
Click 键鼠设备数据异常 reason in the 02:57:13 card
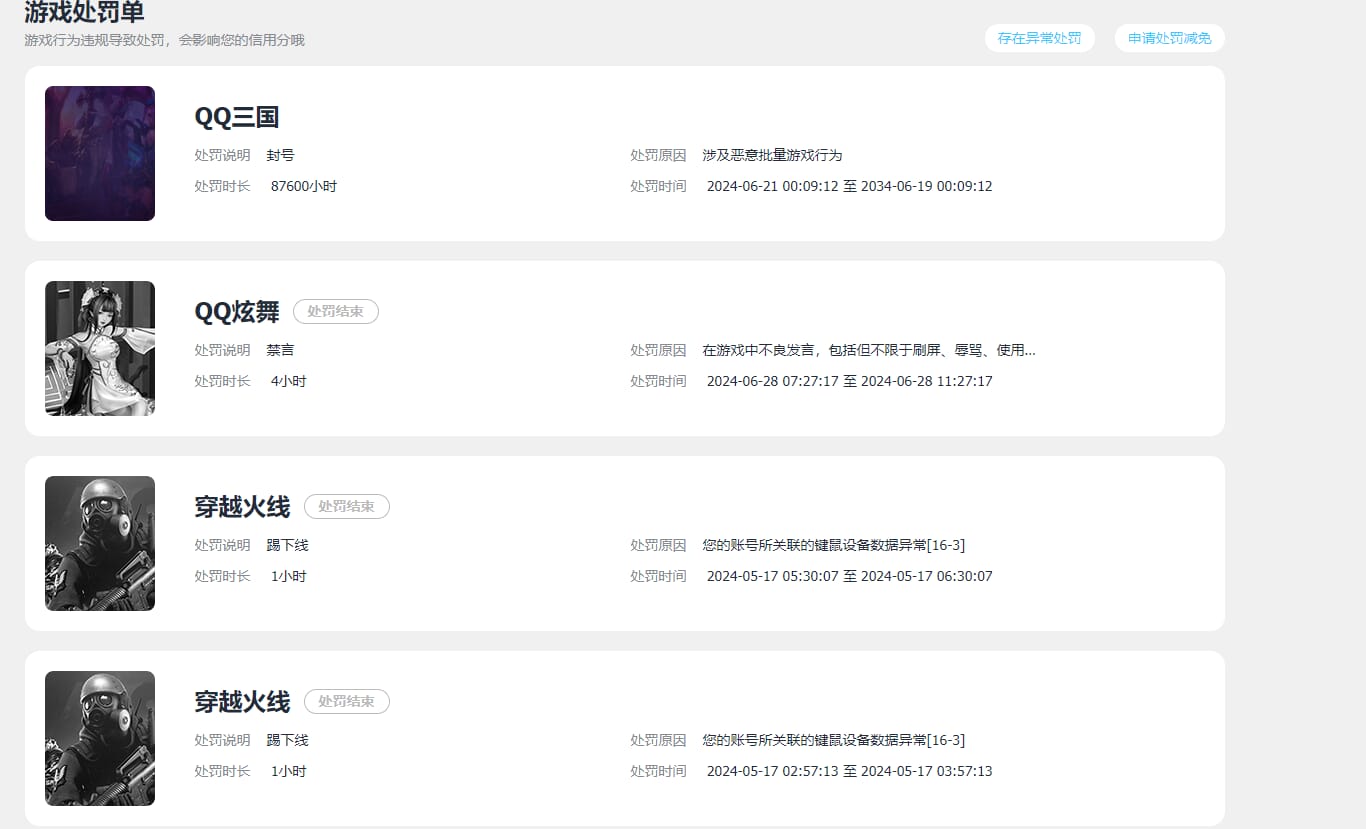point(834,741)
